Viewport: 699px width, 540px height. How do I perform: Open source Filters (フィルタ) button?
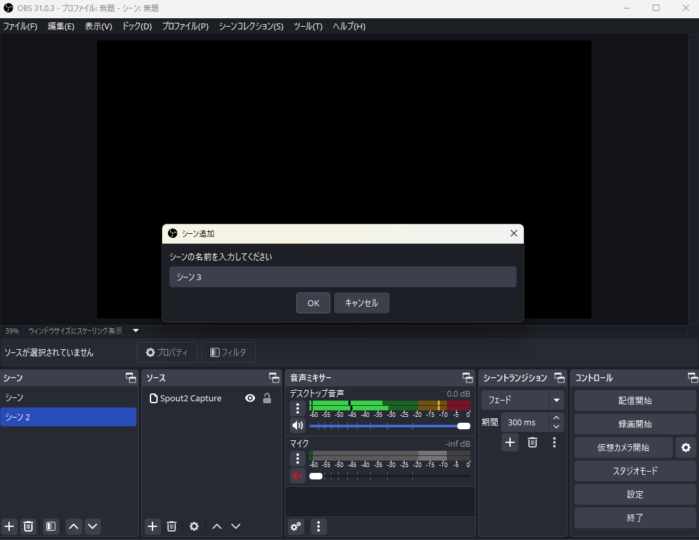(228, 352)
